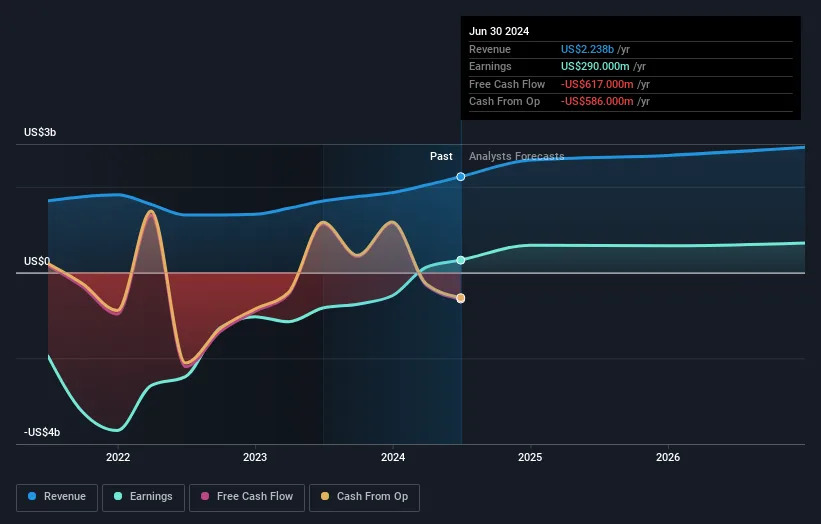The height and width of the screenshot is (524, 821).
Task: Click the Free Cash Flow label in tooltip
Action: [507, 84]
